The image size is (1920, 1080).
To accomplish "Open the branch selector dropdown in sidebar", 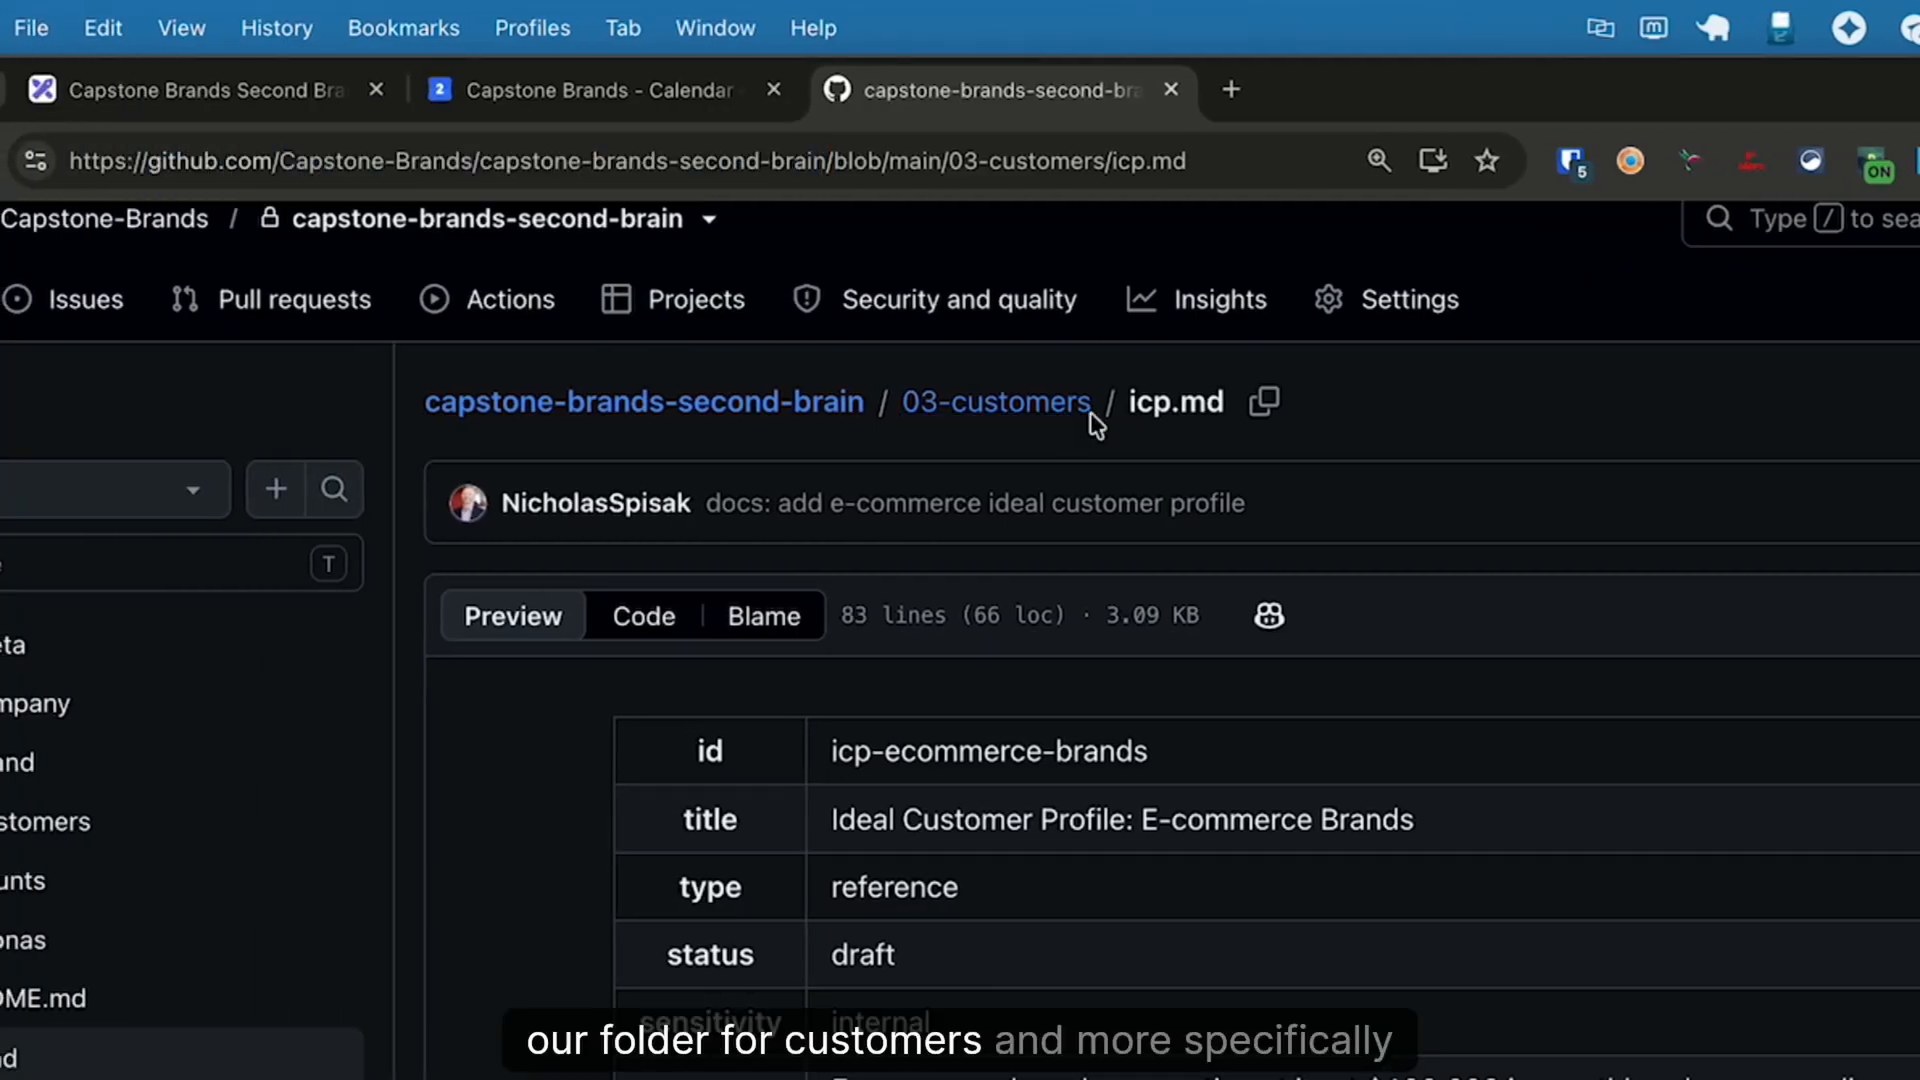I will pos(113,490).
